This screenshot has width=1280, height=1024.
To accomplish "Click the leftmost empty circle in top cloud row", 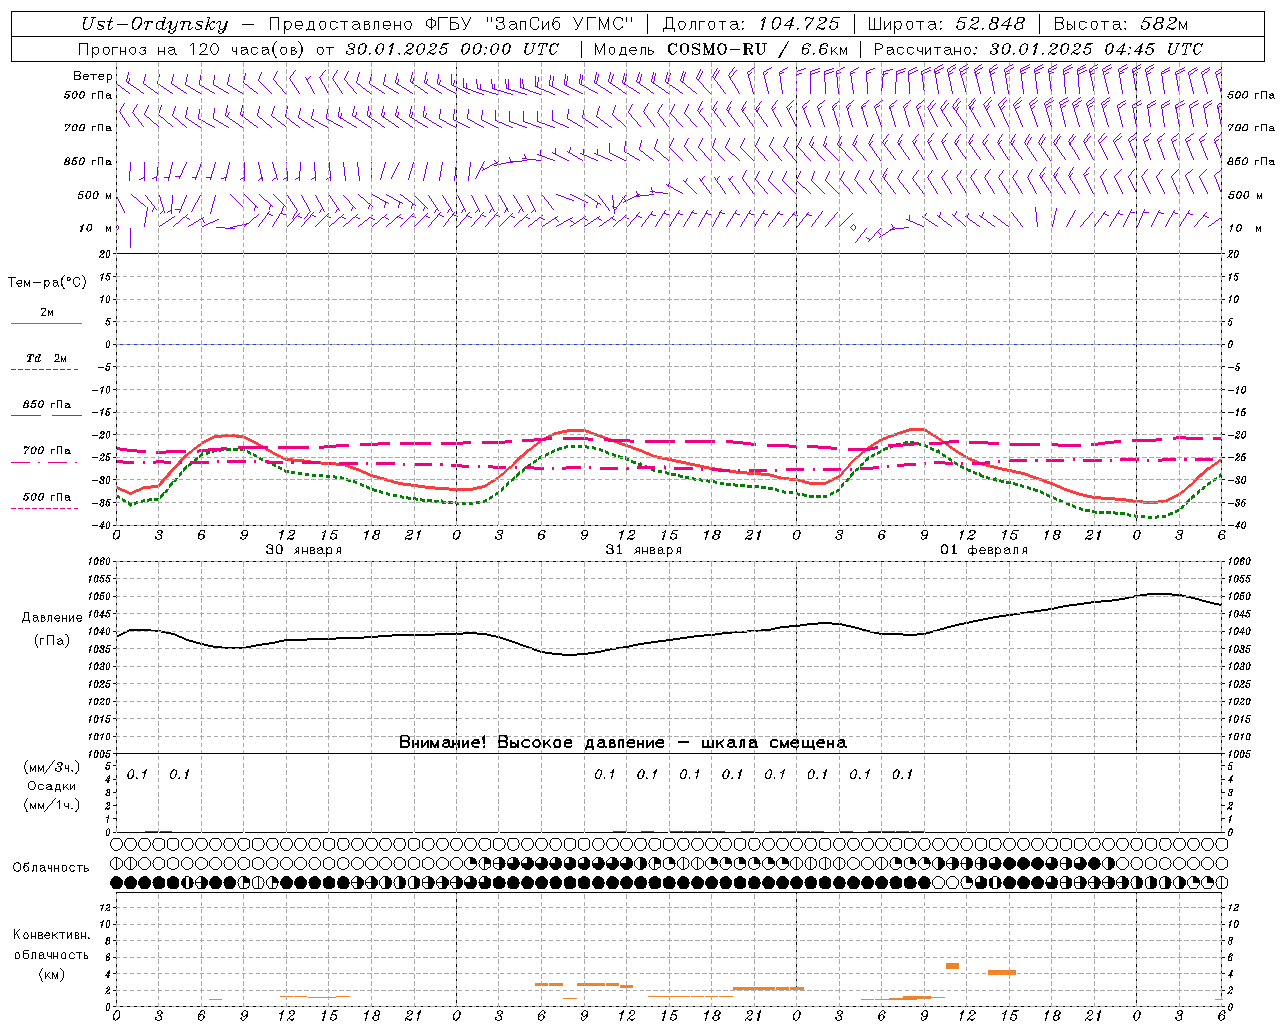I will 117,845.
